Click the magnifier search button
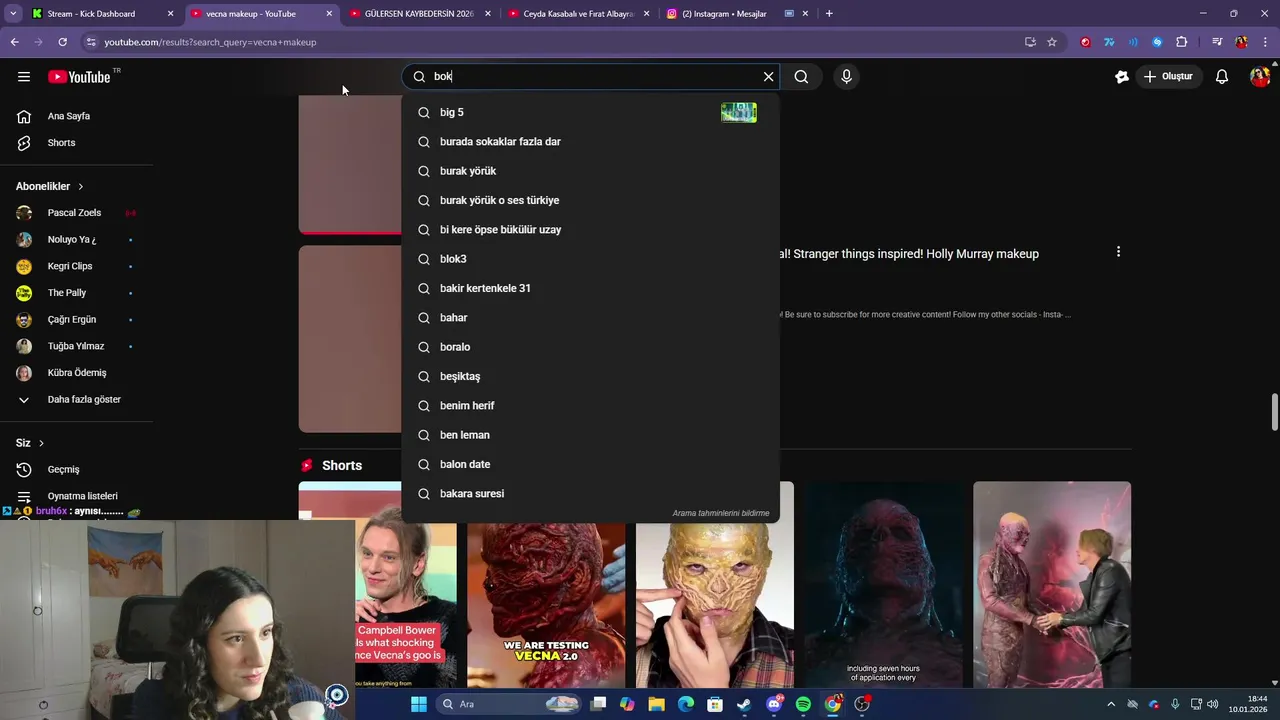The width and height of the screenshot is (1280, 720). 801,77
